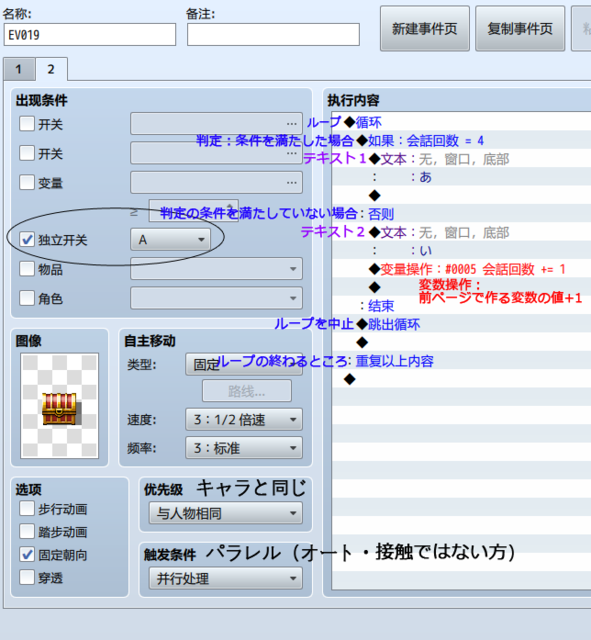Select event page tab 2
This screenshot has width=591, height=640.
pos(51,69)
